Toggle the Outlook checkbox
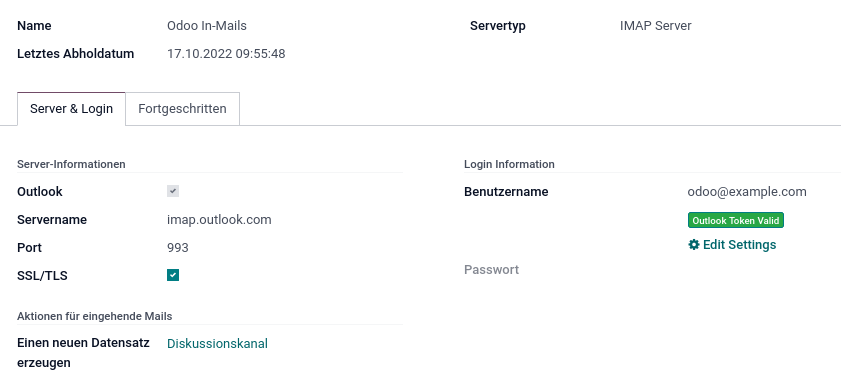The height and width of the screenshot is (387, 841). (173, 191)
